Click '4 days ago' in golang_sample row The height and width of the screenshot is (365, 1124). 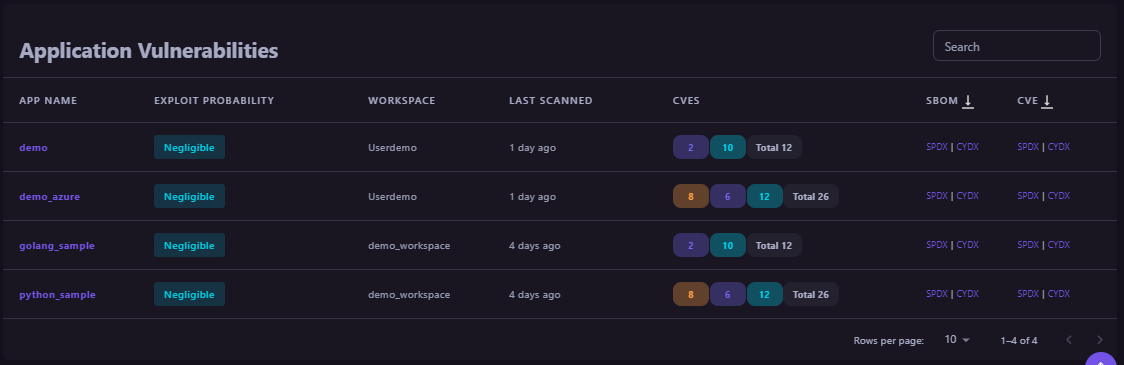point(535,246)
